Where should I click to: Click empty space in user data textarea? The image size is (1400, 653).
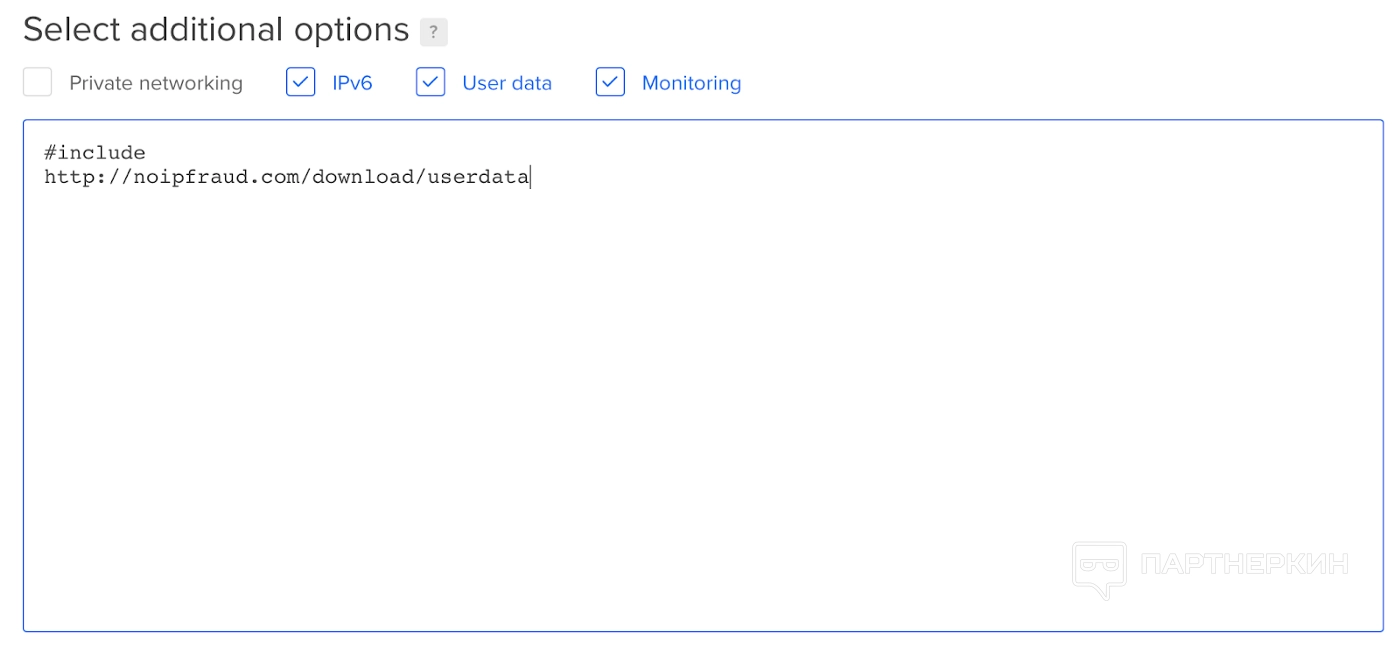pos(600,400)
